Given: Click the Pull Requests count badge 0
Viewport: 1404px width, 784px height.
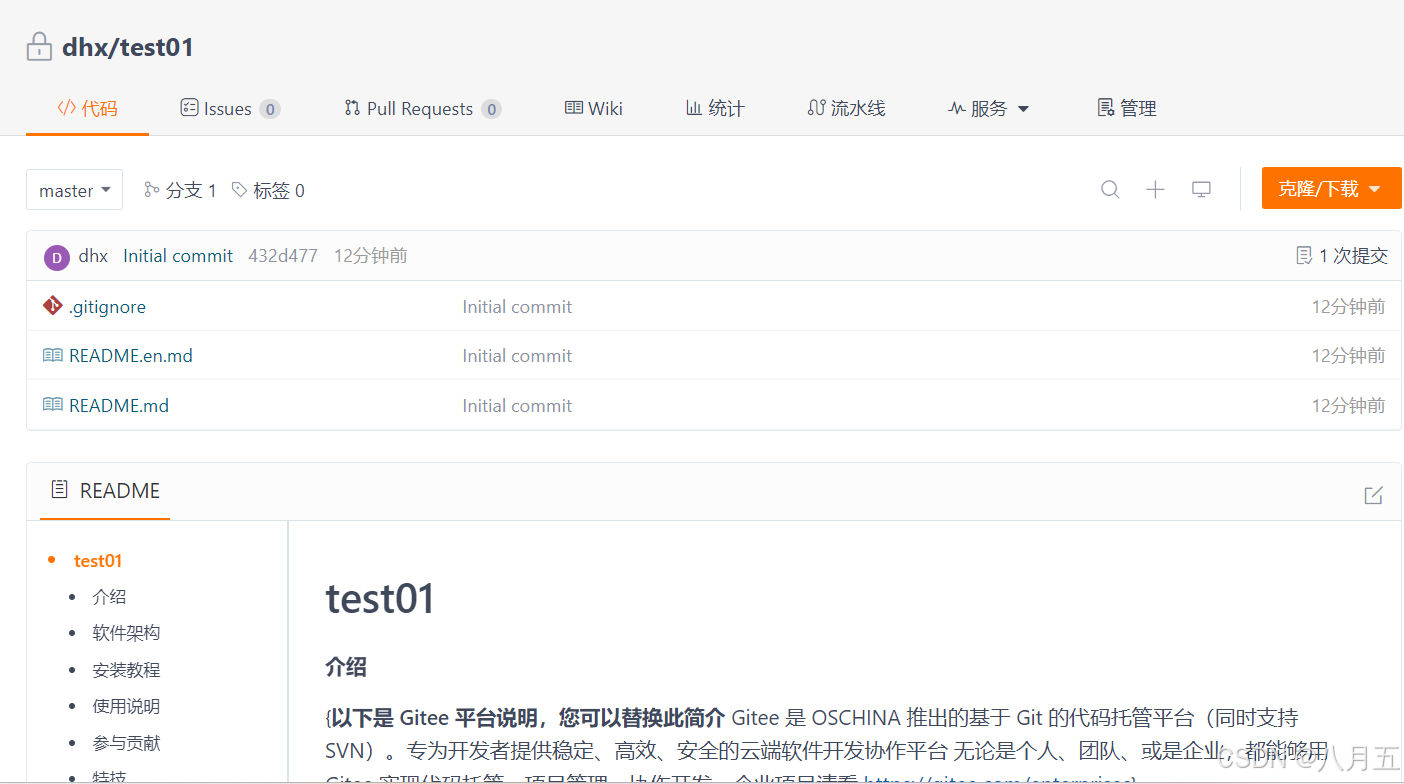Looking at the screenshot, I should (491, 109).
